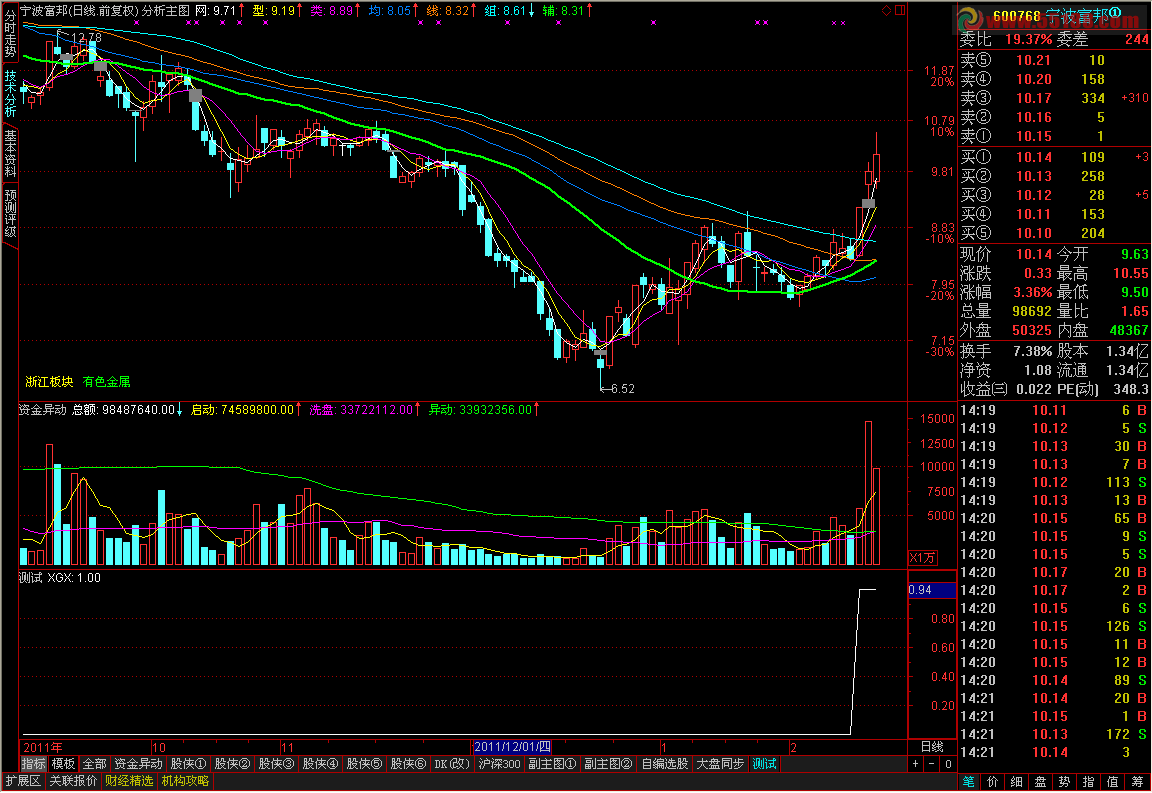Click the split-window icon atop the chart
The image size is (1152, 793).
[x=900, y=10]
